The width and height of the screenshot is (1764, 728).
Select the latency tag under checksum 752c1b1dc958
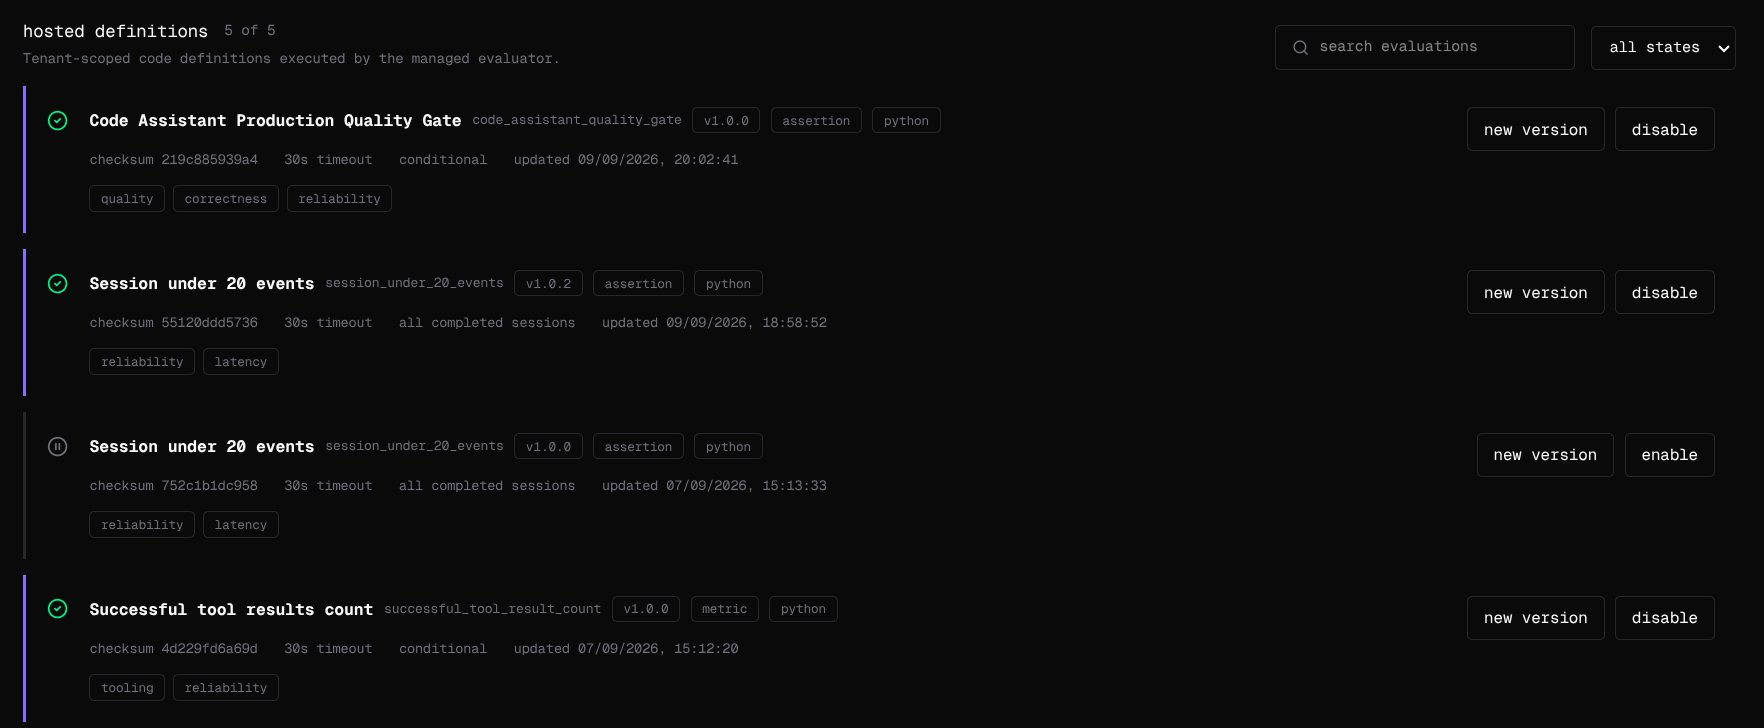pos(241,525)
